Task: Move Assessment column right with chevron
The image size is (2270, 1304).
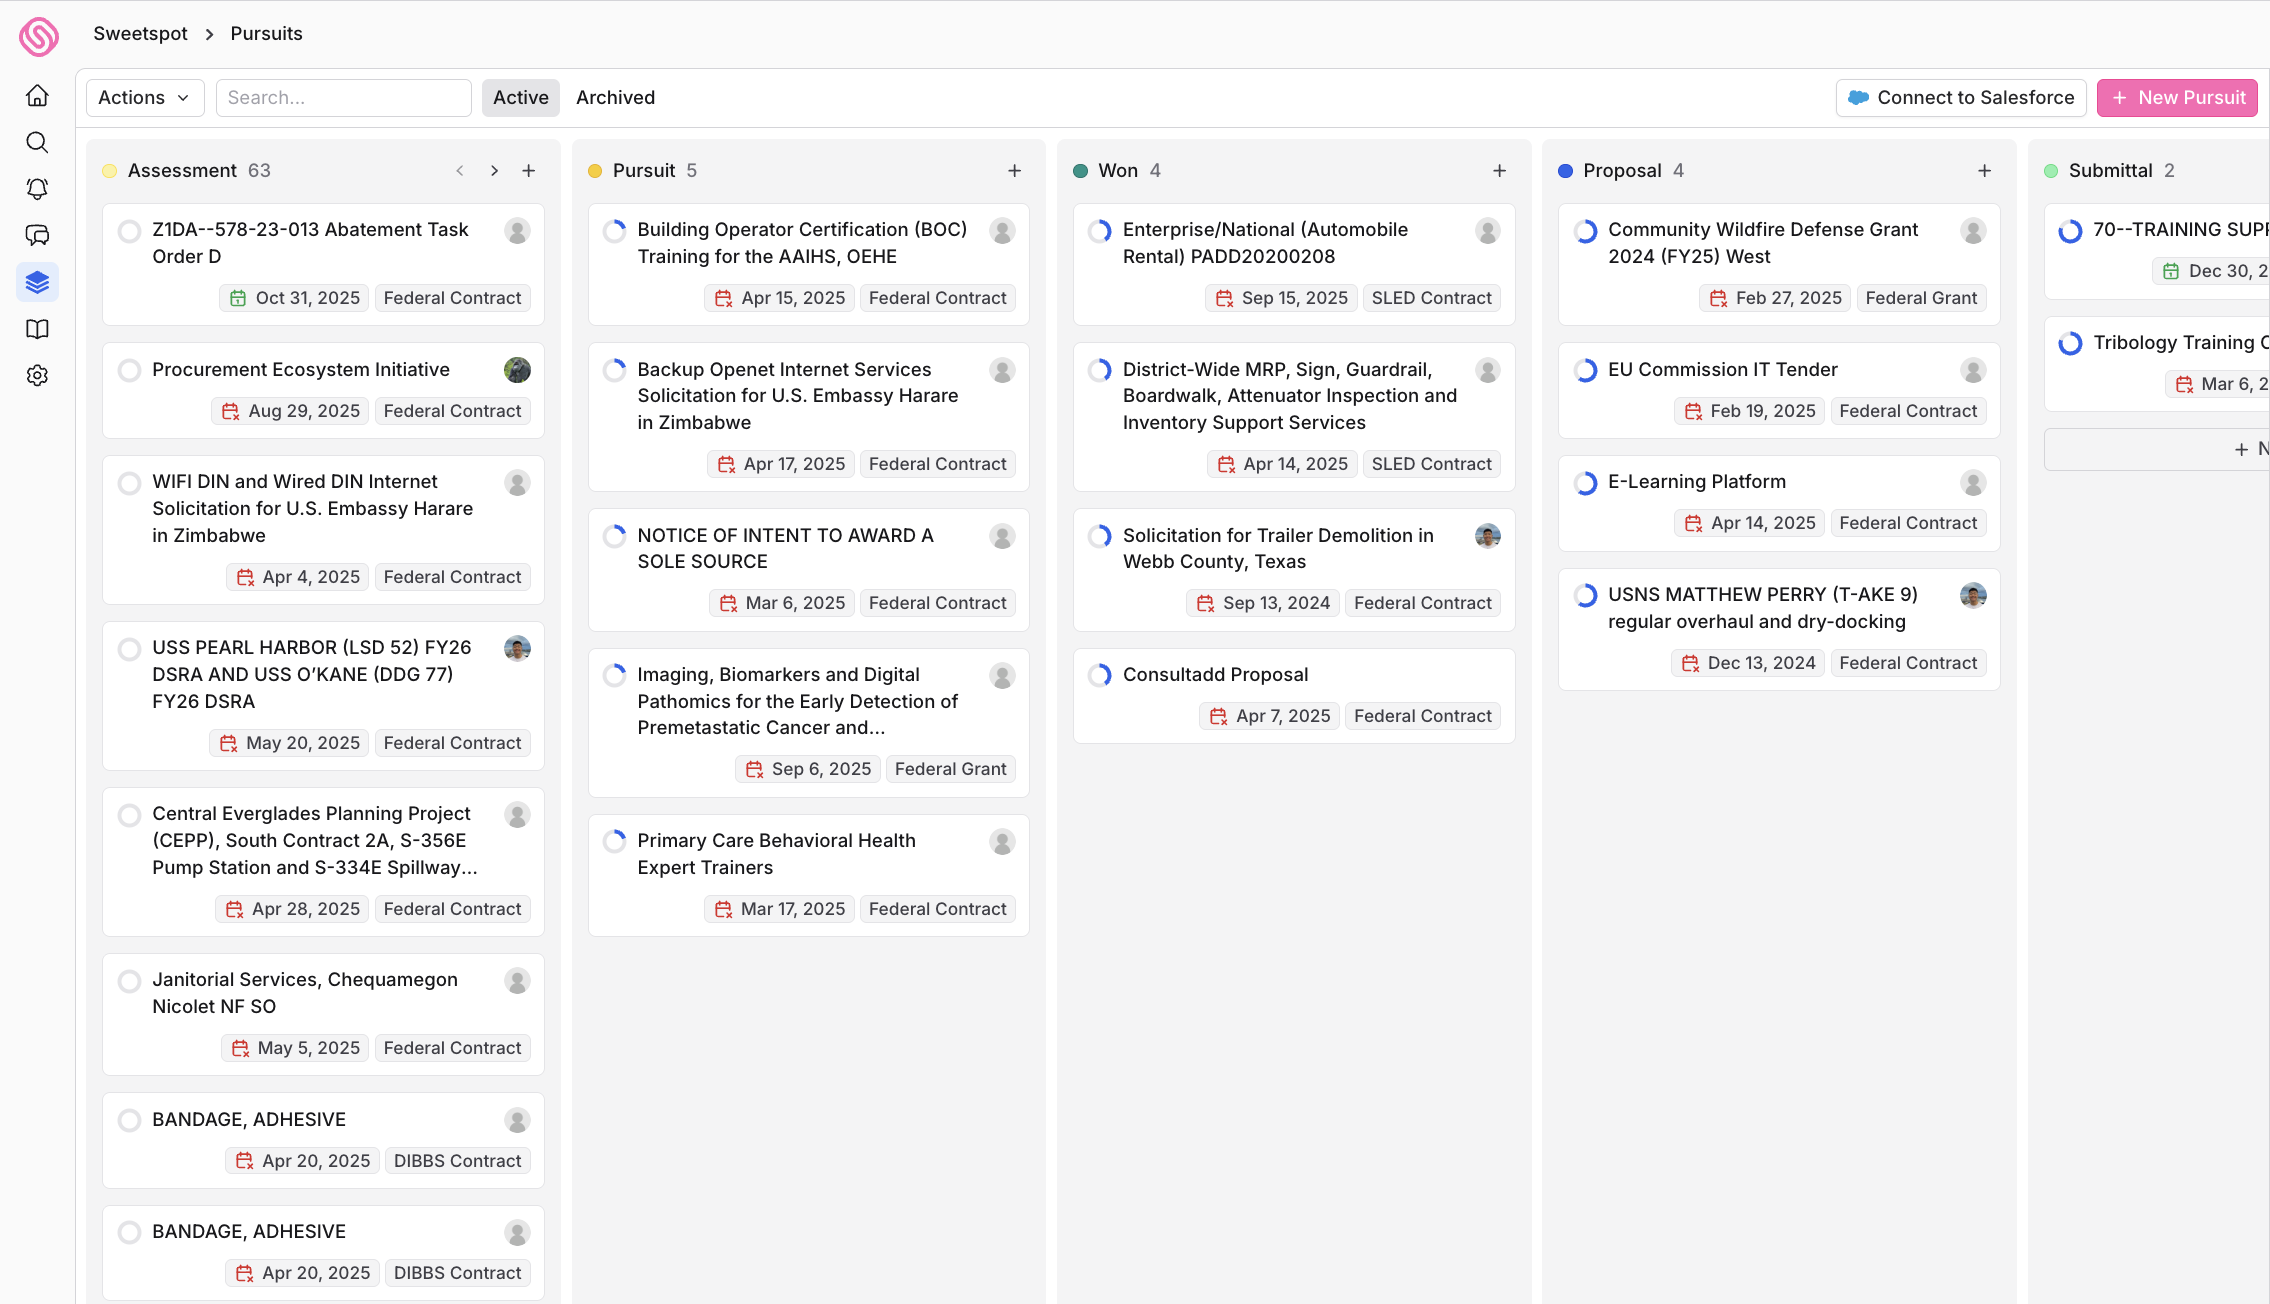Action: [494, 171]
